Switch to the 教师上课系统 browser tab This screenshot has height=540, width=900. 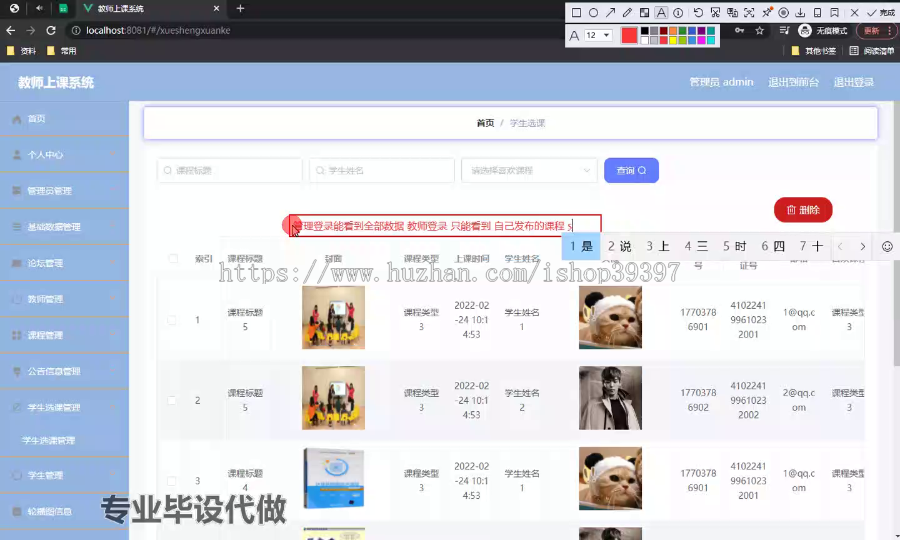point(152,9)
